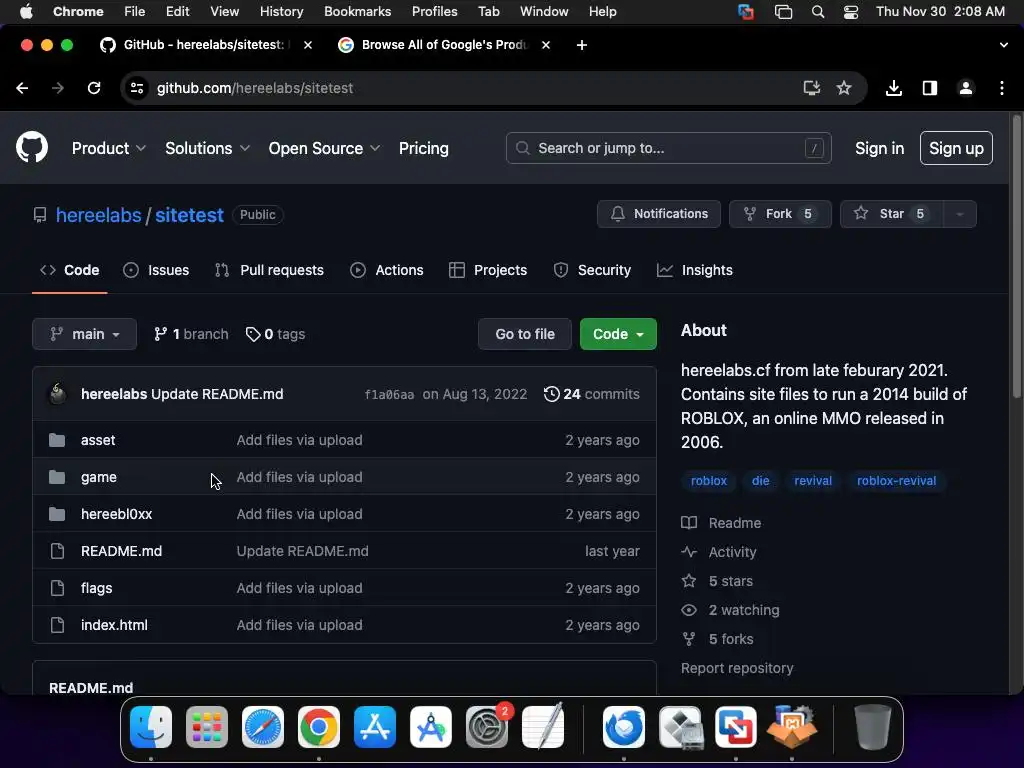Click the roblox-revival topic tag
Viewport: 1024px width, 768px height.
point(896,481)
